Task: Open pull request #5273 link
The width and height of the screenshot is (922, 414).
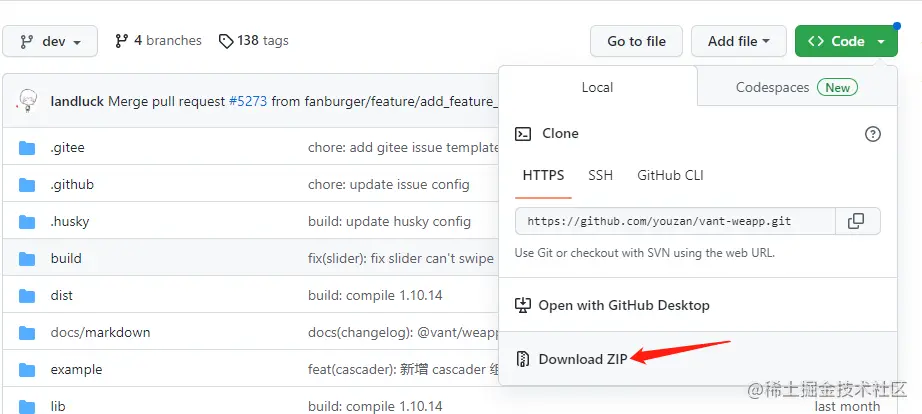Action: 248,101
